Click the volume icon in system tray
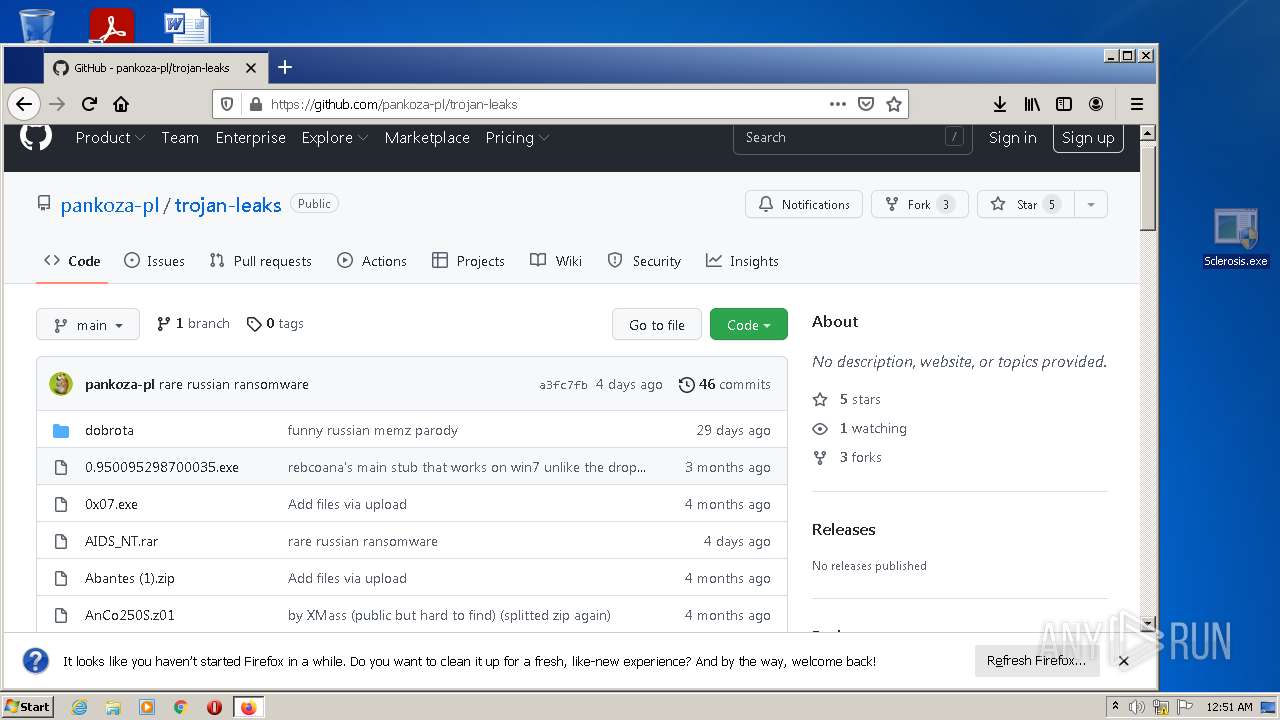 click(x=1137, y=707)
